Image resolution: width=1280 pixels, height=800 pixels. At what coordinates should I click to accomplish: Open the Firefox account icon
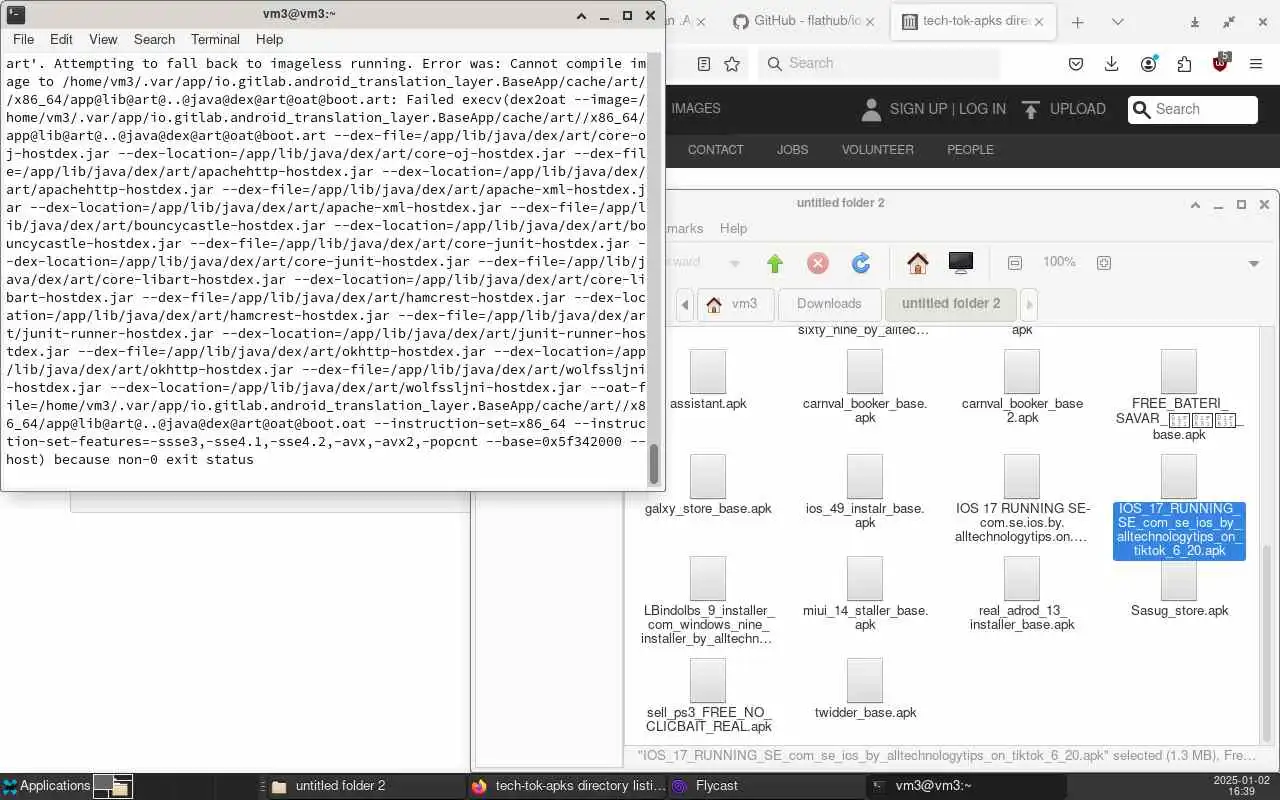point(1148,64)
